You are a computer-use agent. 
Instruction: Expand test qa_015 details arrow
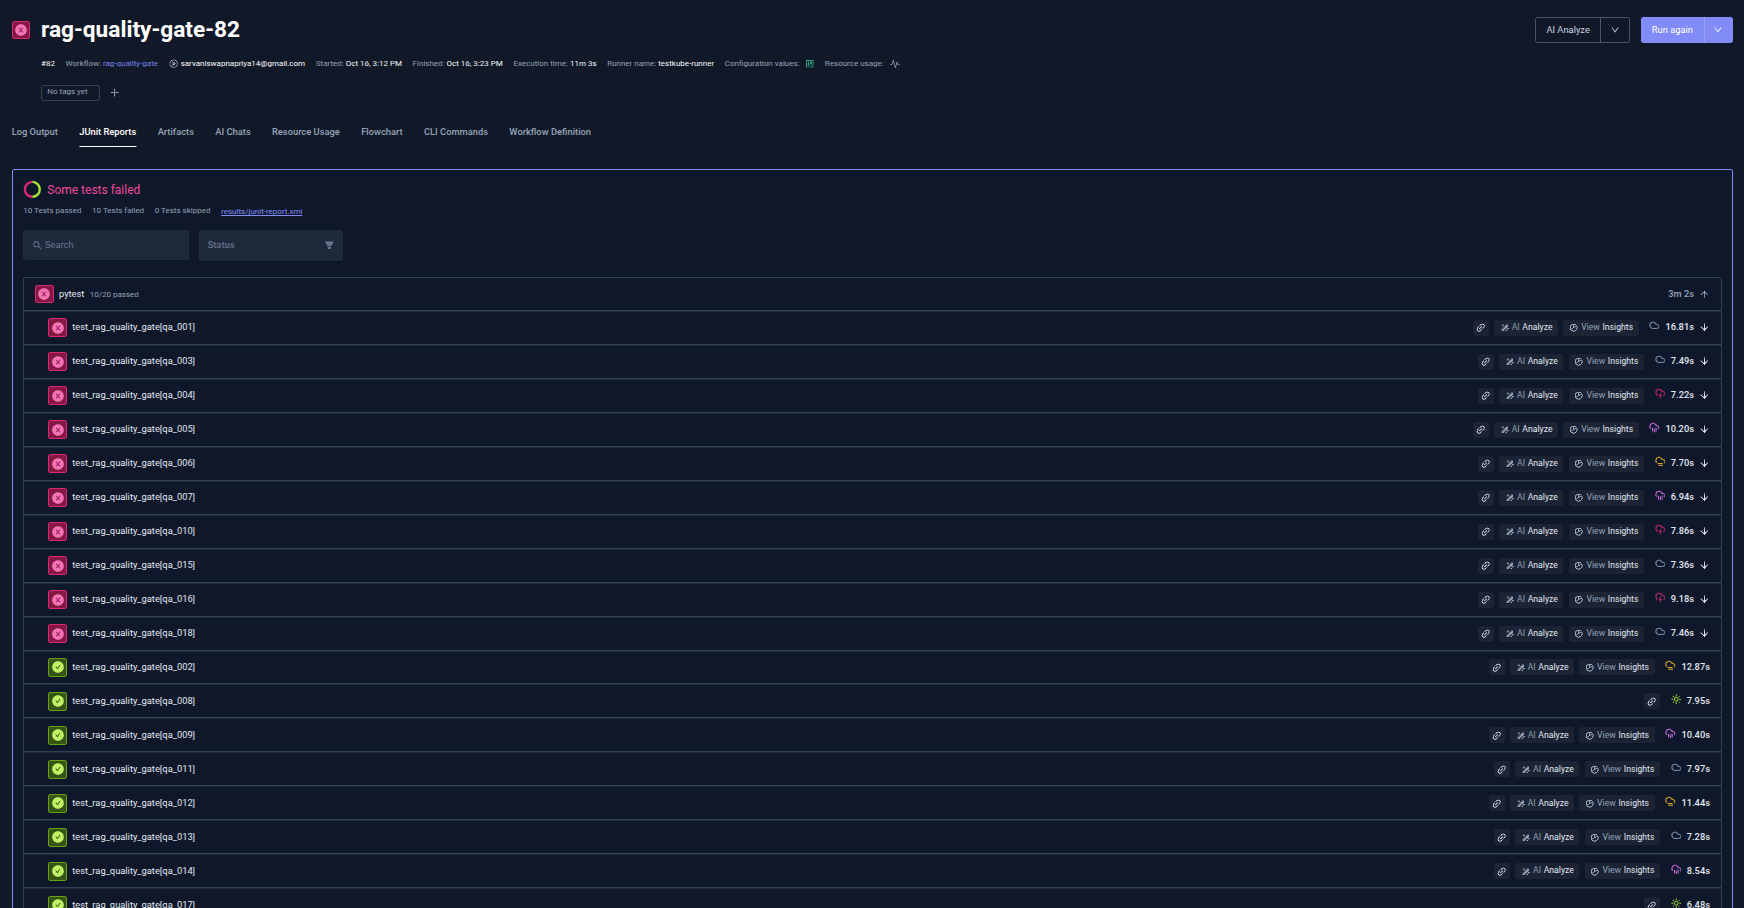tap(1704, 565)
